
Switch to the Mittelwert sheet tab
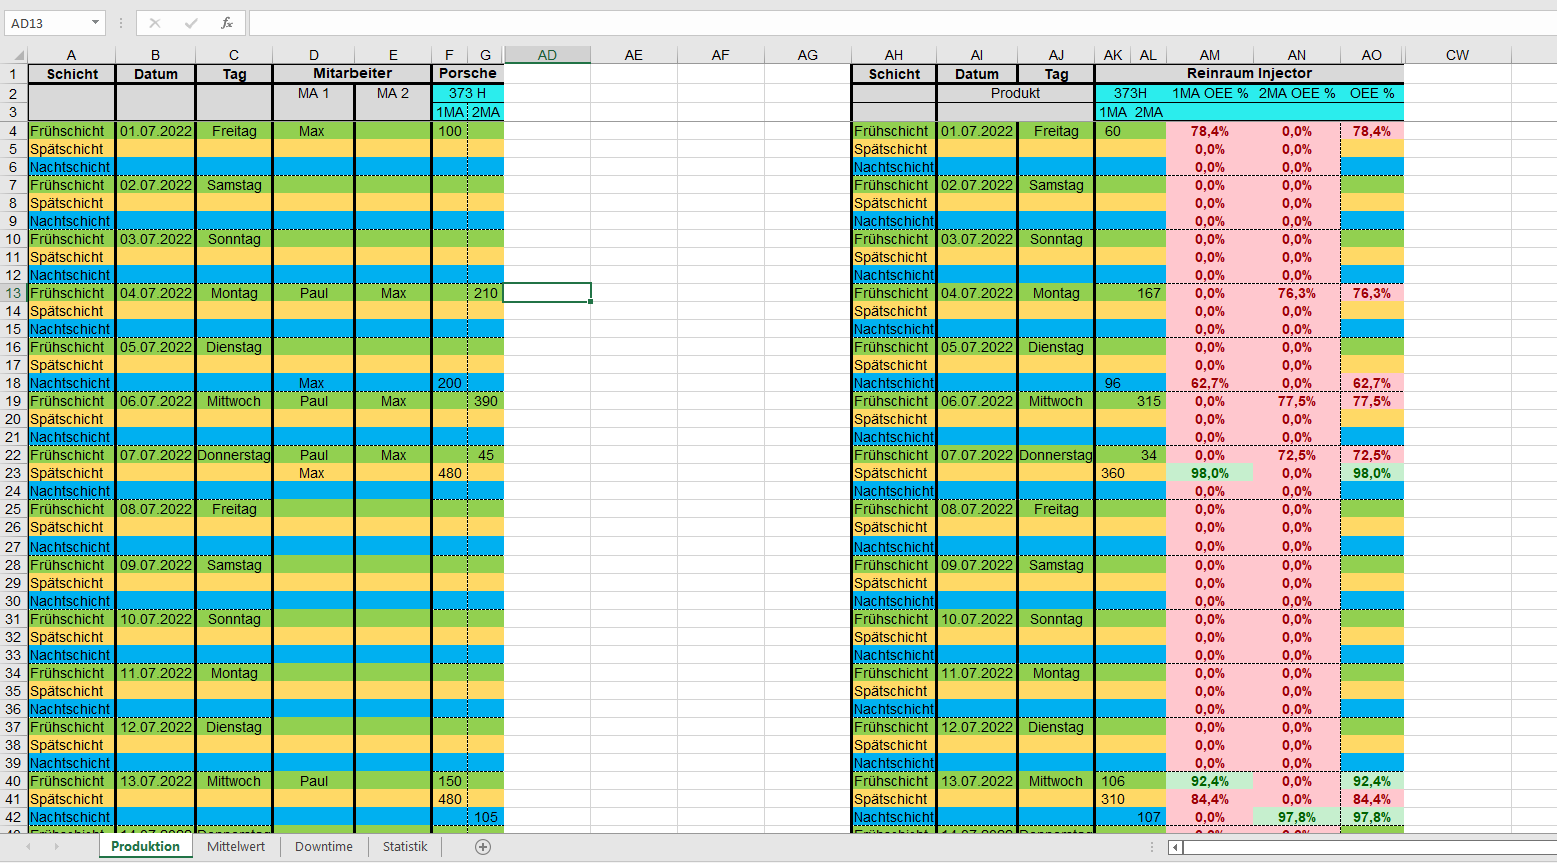point(236,847)
